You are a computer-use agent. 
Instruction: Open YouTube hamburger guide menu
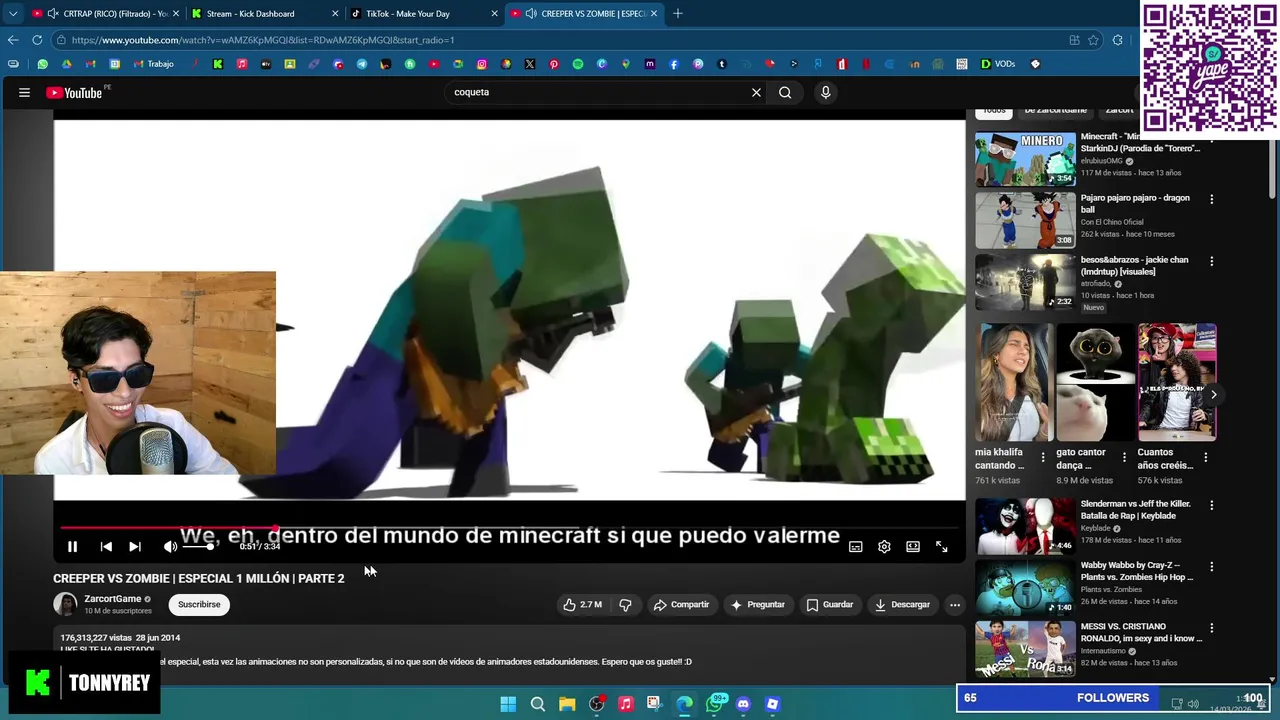click(x=24, y=92)
